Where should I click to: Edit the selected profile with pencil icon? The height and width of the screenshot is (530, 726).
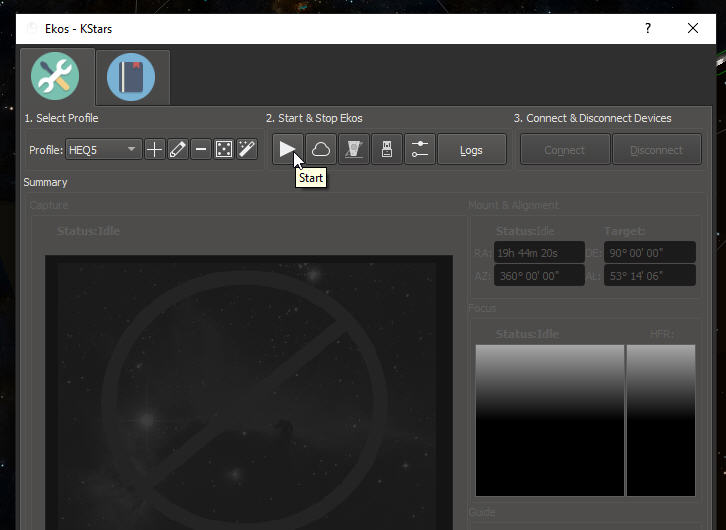[x=178, y=150]
